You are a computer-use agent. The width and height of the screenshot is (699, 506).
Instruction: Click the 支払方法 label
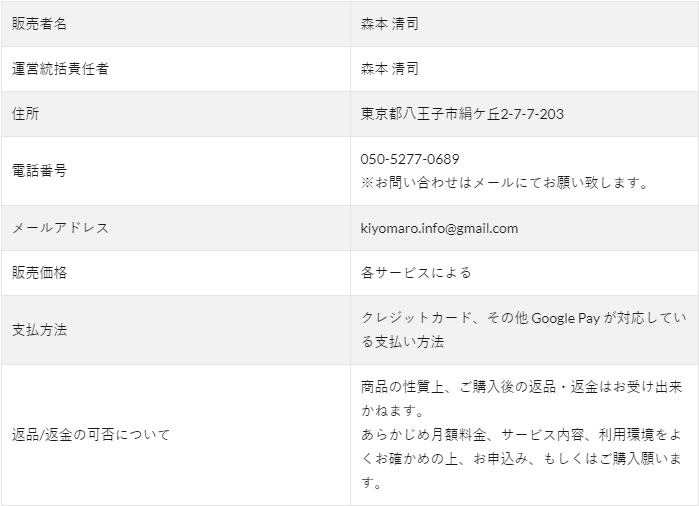[39, 330]
